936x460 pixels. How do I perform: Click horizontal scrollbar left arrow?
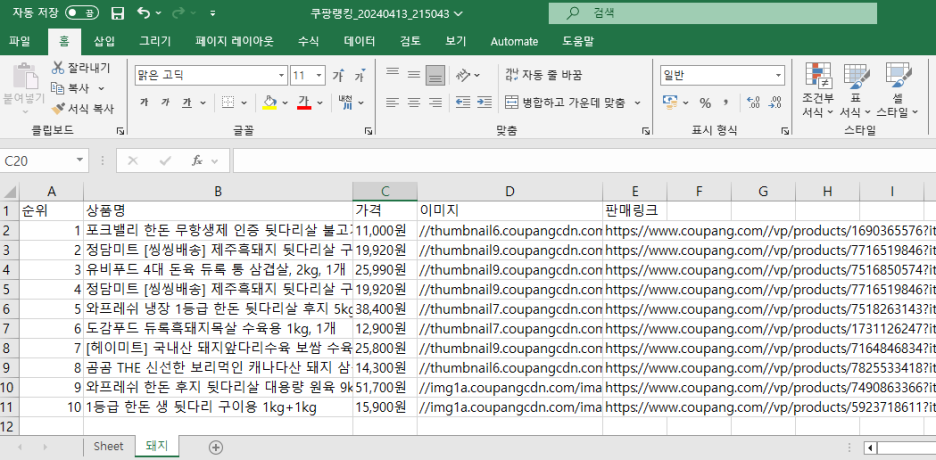pyautogui.click(x=871, y=447)
